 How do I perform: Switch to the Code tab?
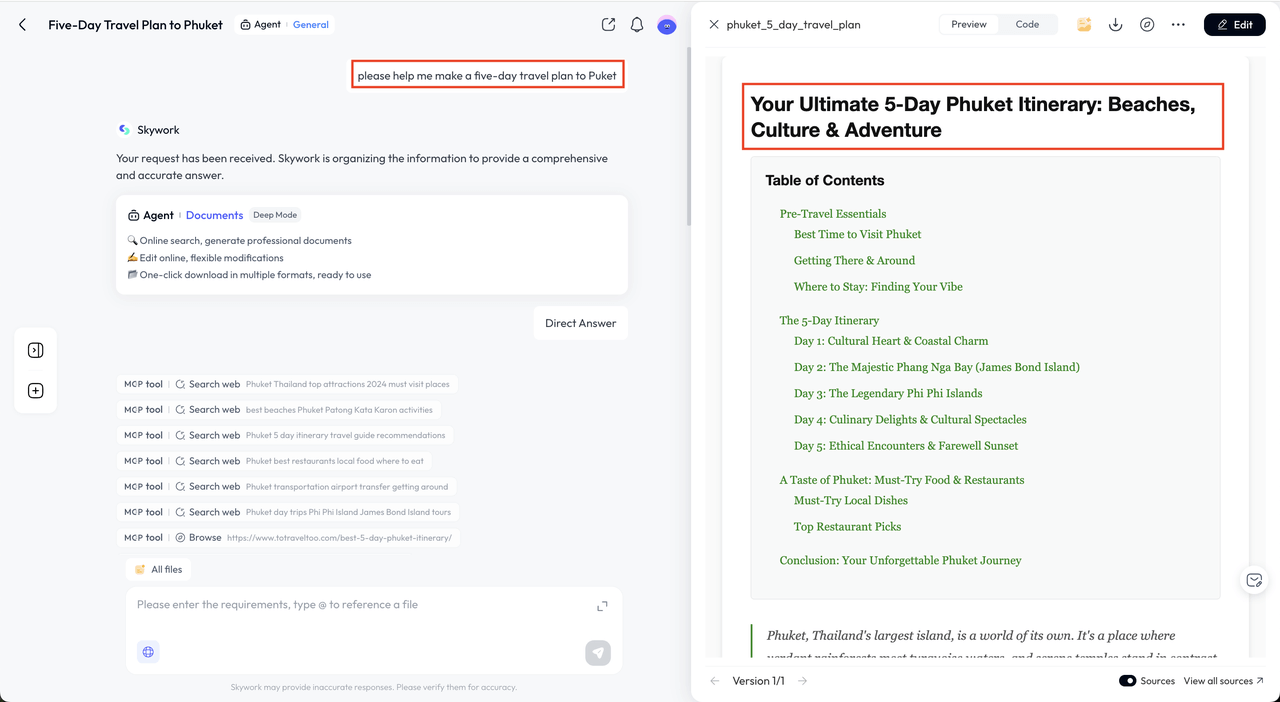pos(1027,25)
